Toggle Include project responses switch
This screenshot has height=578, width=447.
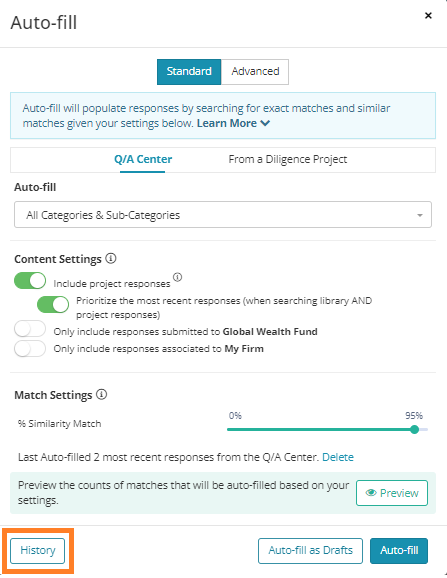tap(30, 281)
